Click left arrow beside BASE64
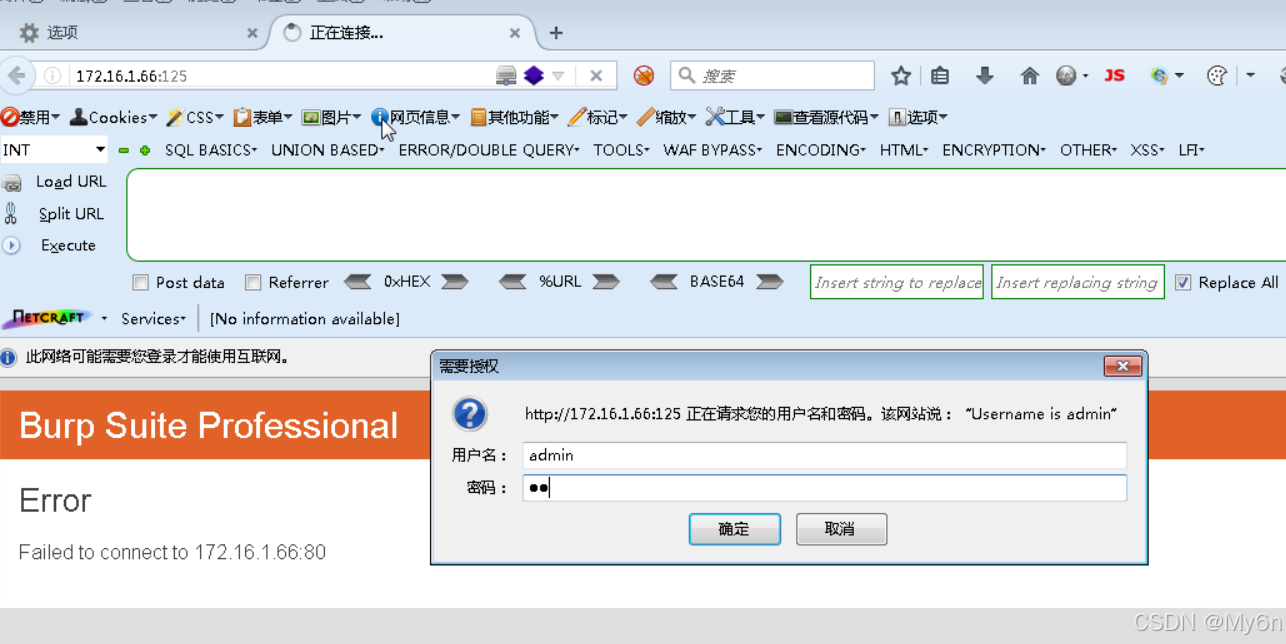Viewport: 1286px width, 644px height. [x=664, y=283]
